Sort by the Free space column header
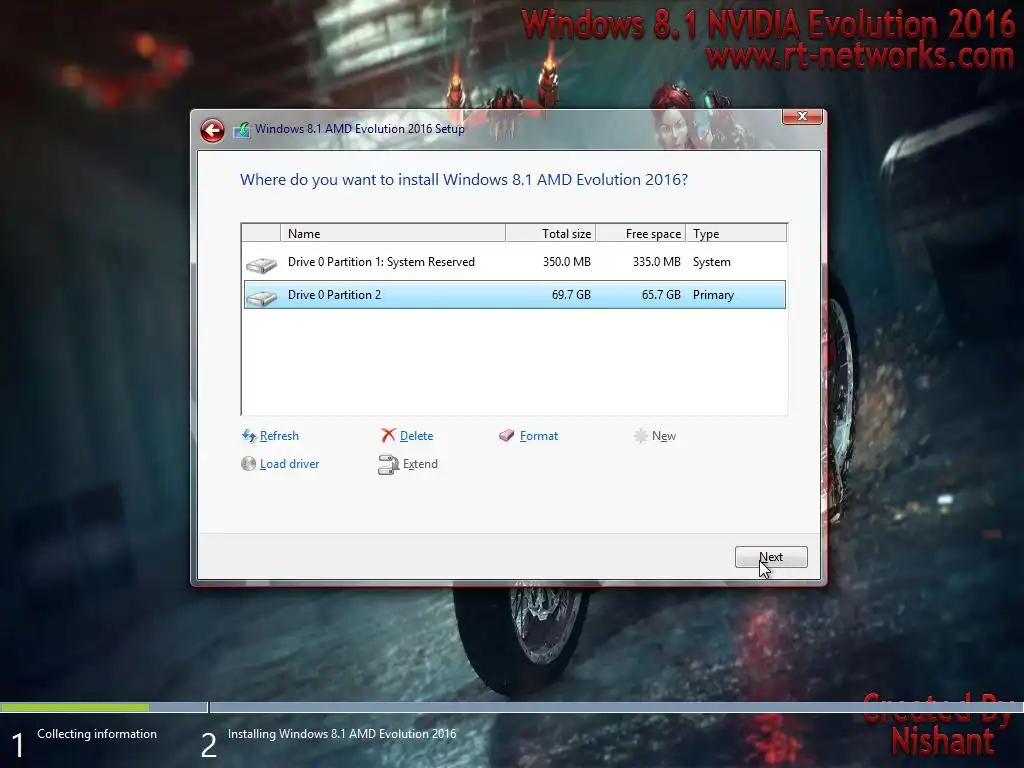This screenshot has height=768, width=1024. (641, 233)
